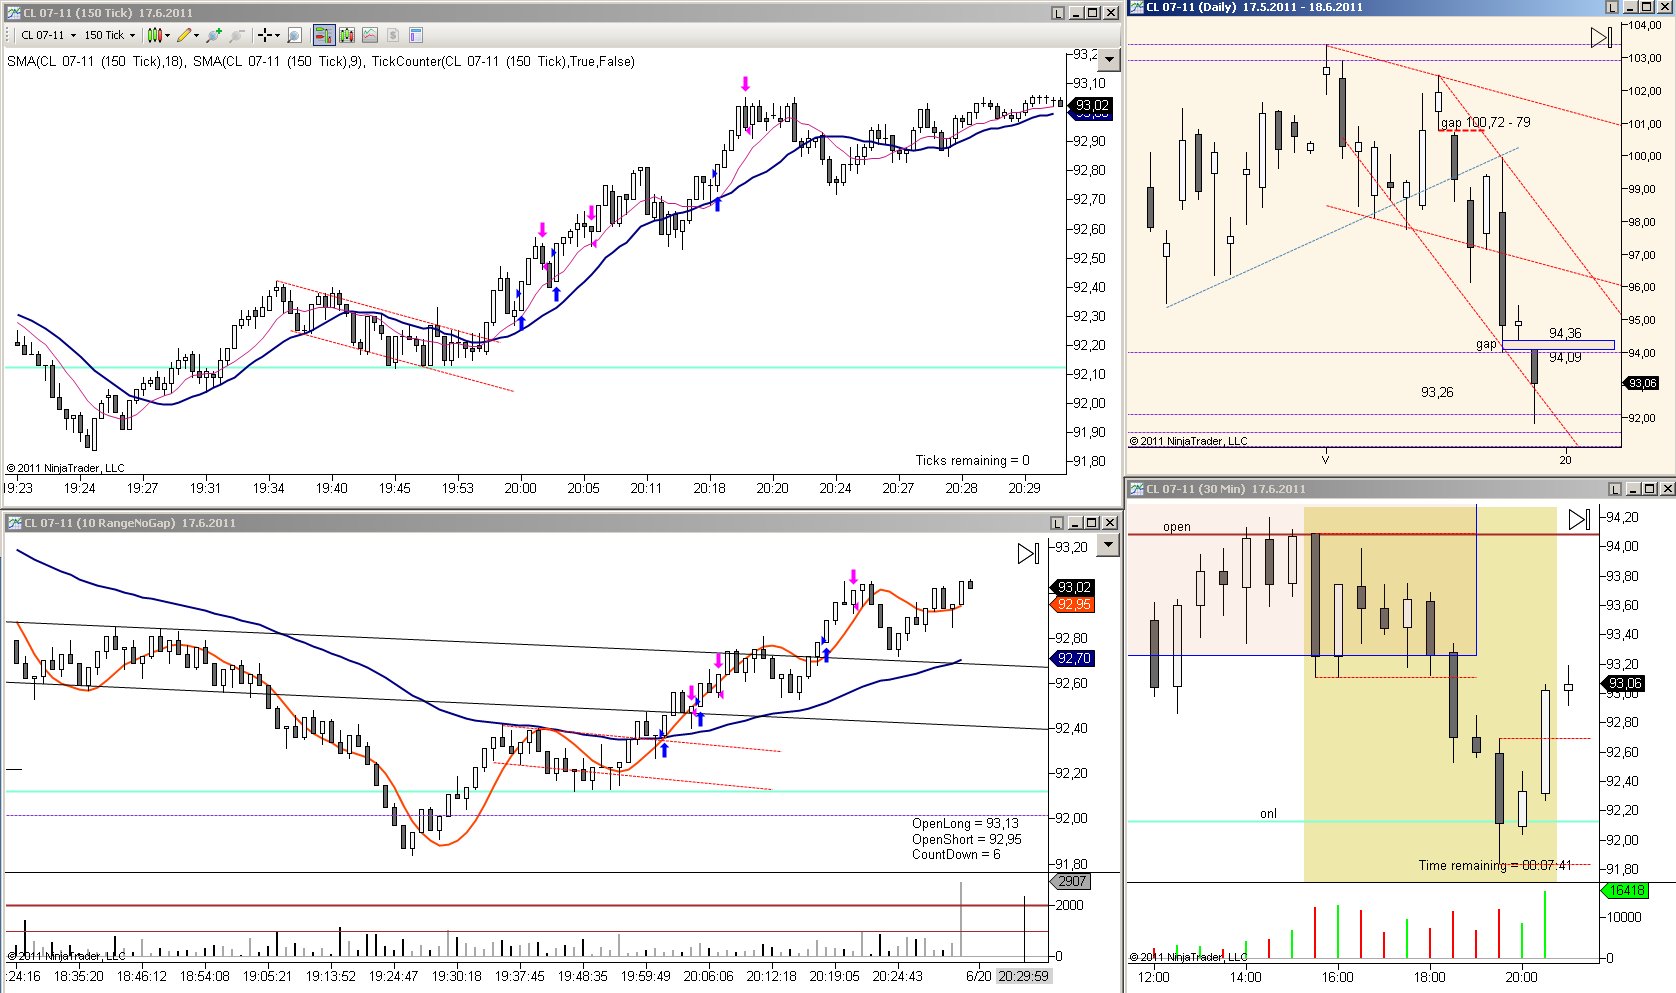
Task: Click the 'Ticks remaining = 0' text
Action: point(972,460)
